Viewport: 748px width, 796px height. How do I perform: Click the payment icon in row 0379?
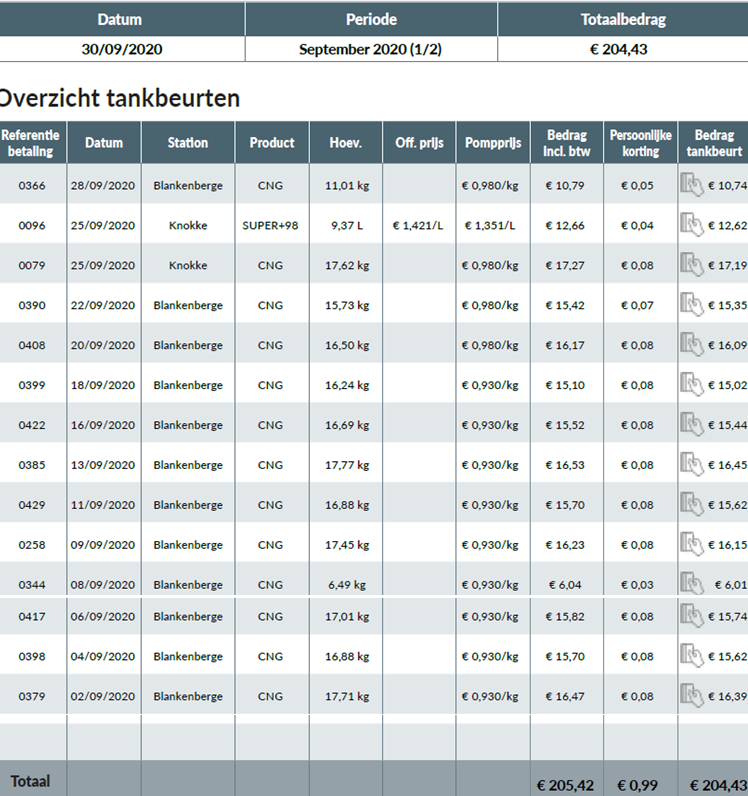(x=692, y=695)
